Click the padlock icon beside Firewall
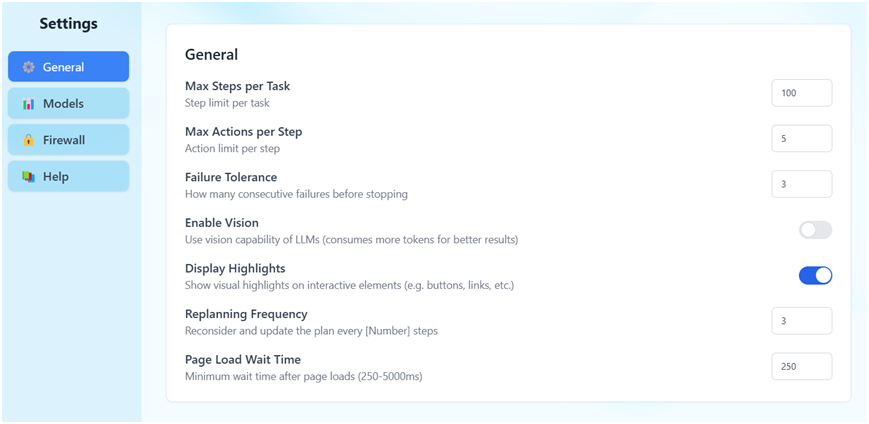 (28, 140)
